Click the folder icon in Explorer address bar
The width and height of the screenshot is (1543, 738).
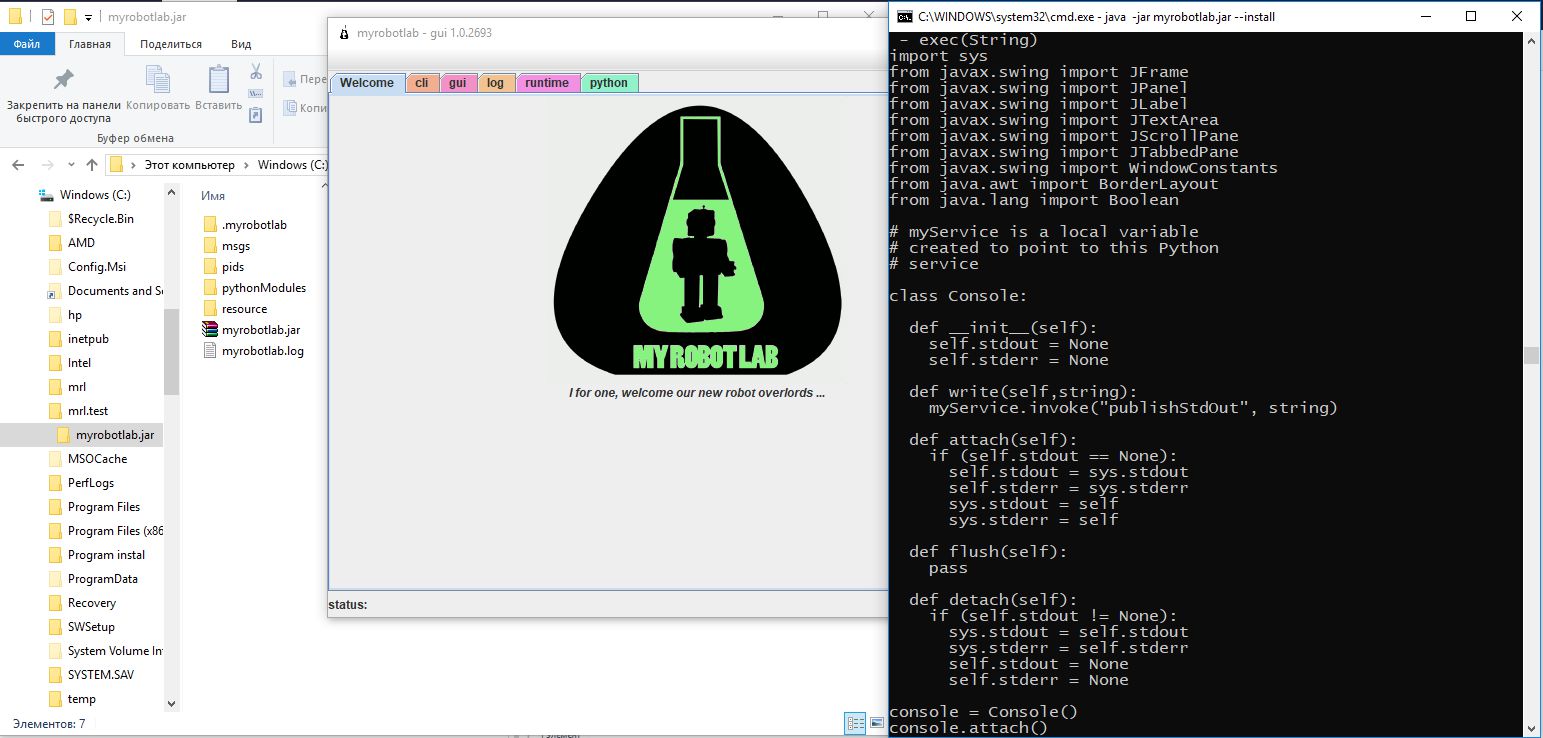116,165
